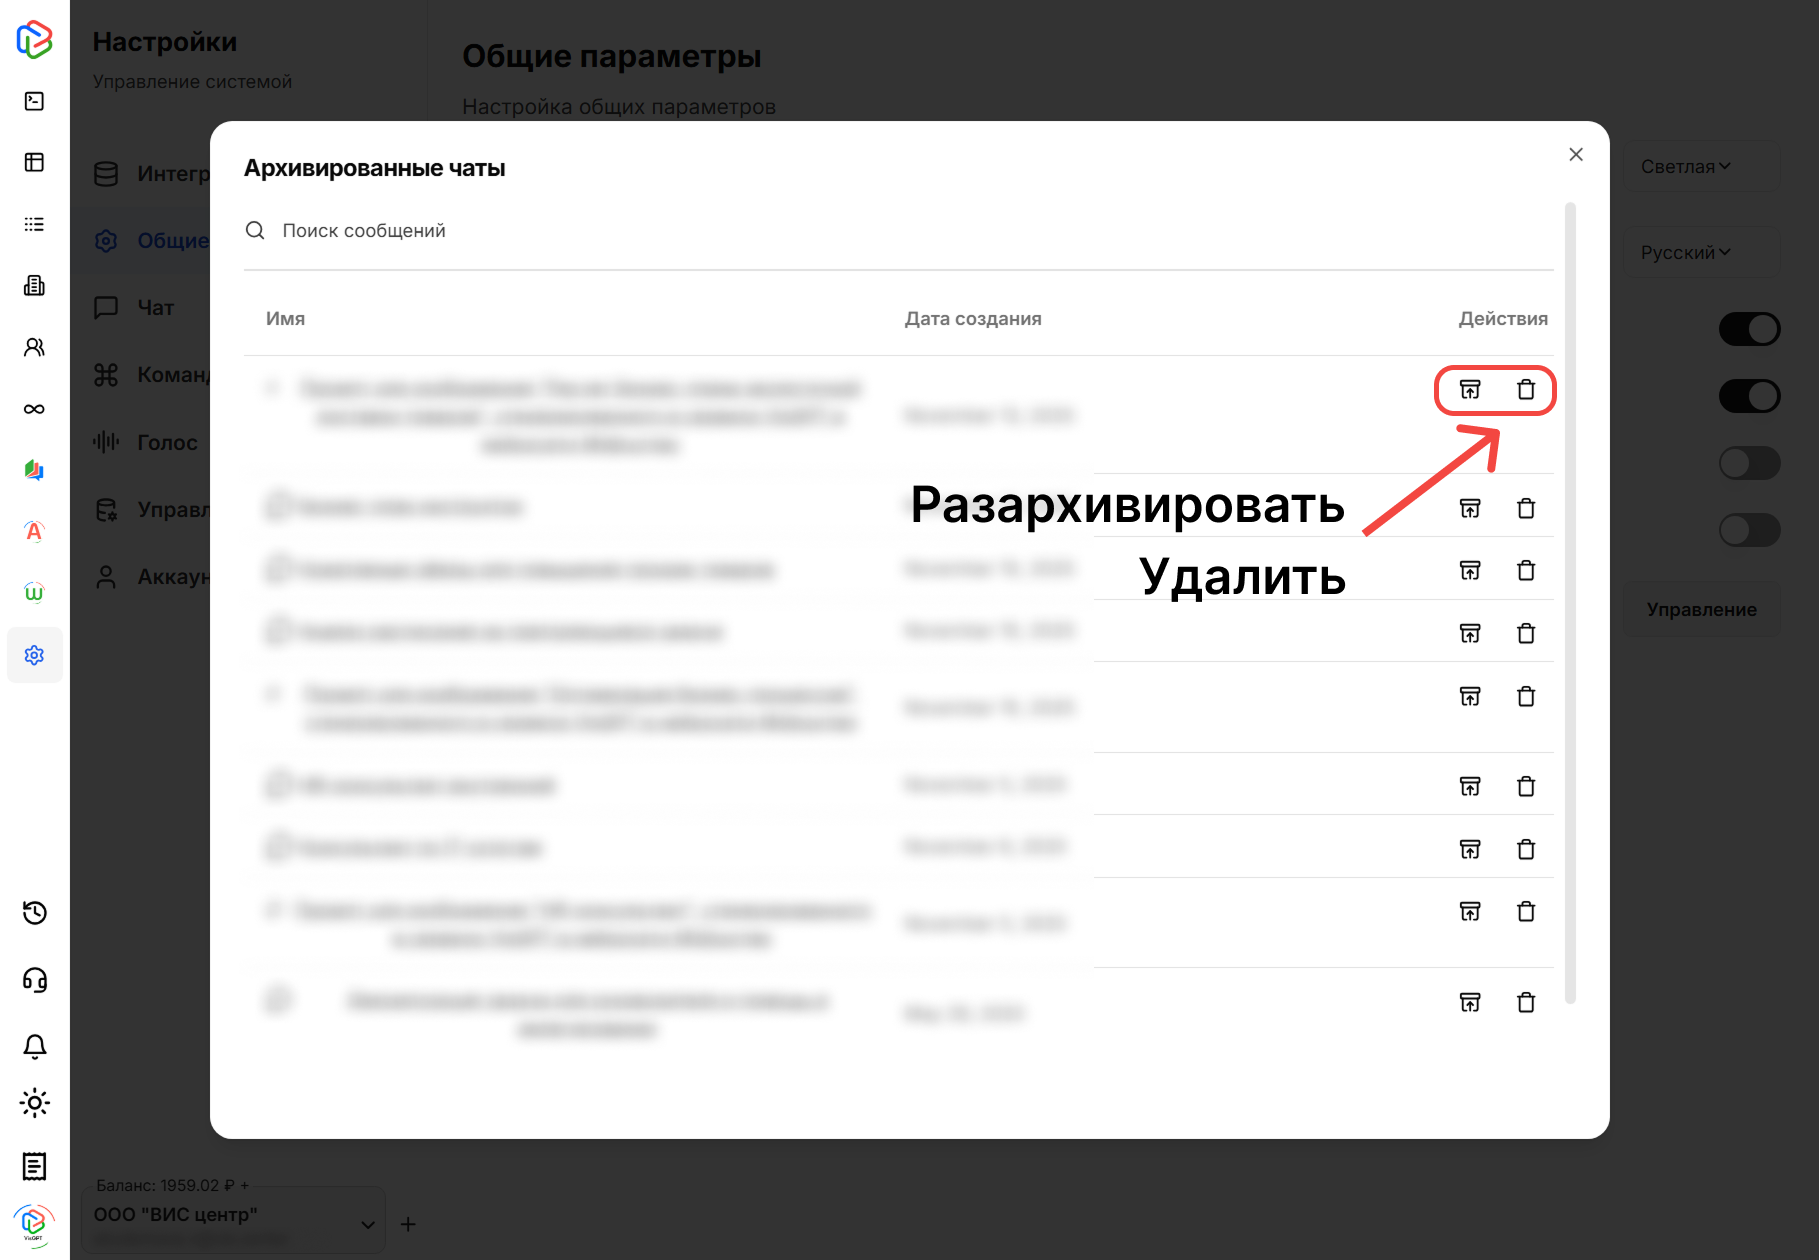Click the infinity icon in the sidebar
Viewport: 1819px width, 1260px height.
point(35,409)
